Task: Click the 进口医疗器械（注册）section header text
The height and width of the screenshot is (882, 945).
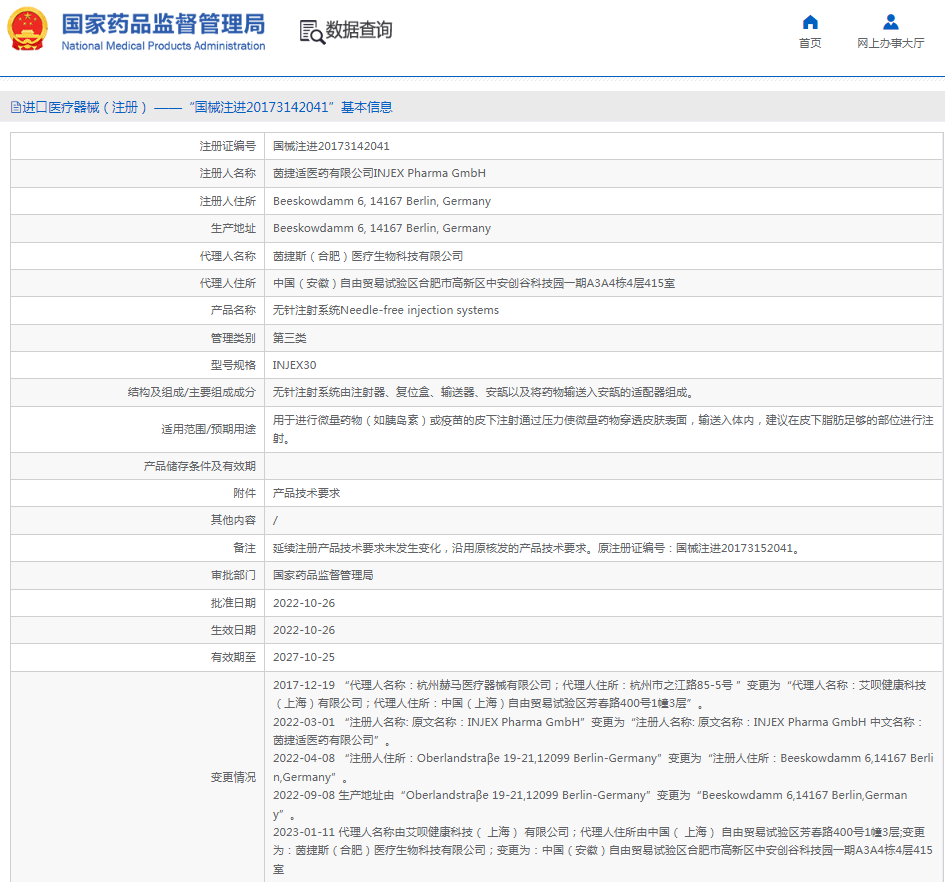Action: click(86, 107)
